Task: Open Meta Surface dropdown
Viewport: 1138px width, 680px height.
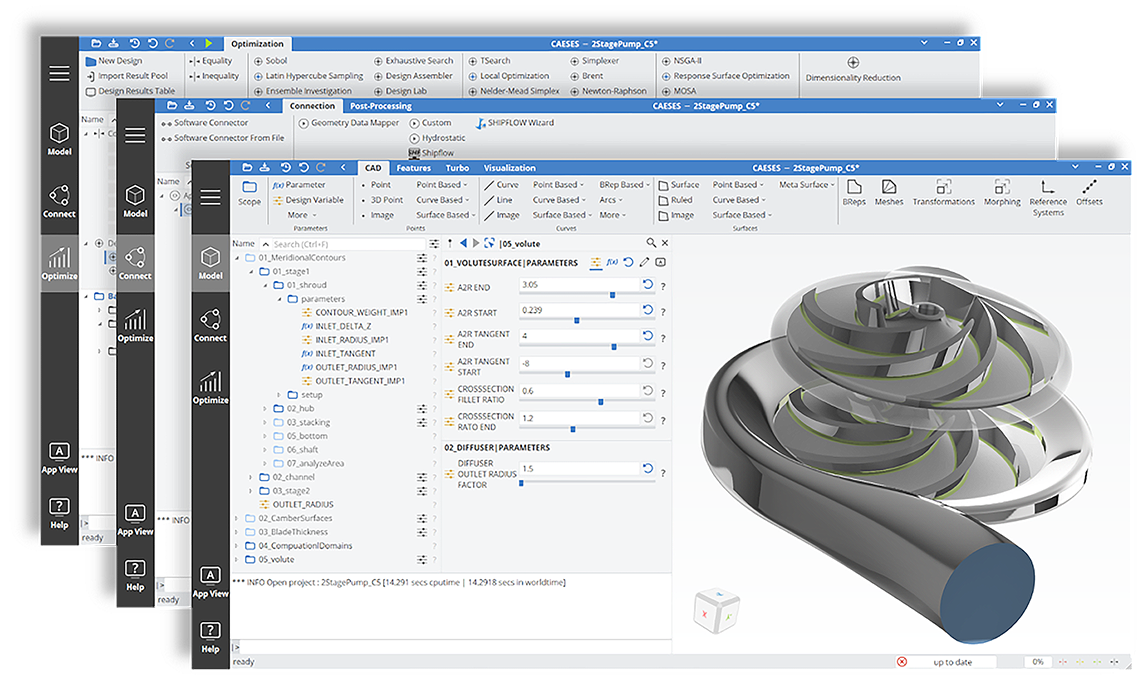Action: pos(806,184)
